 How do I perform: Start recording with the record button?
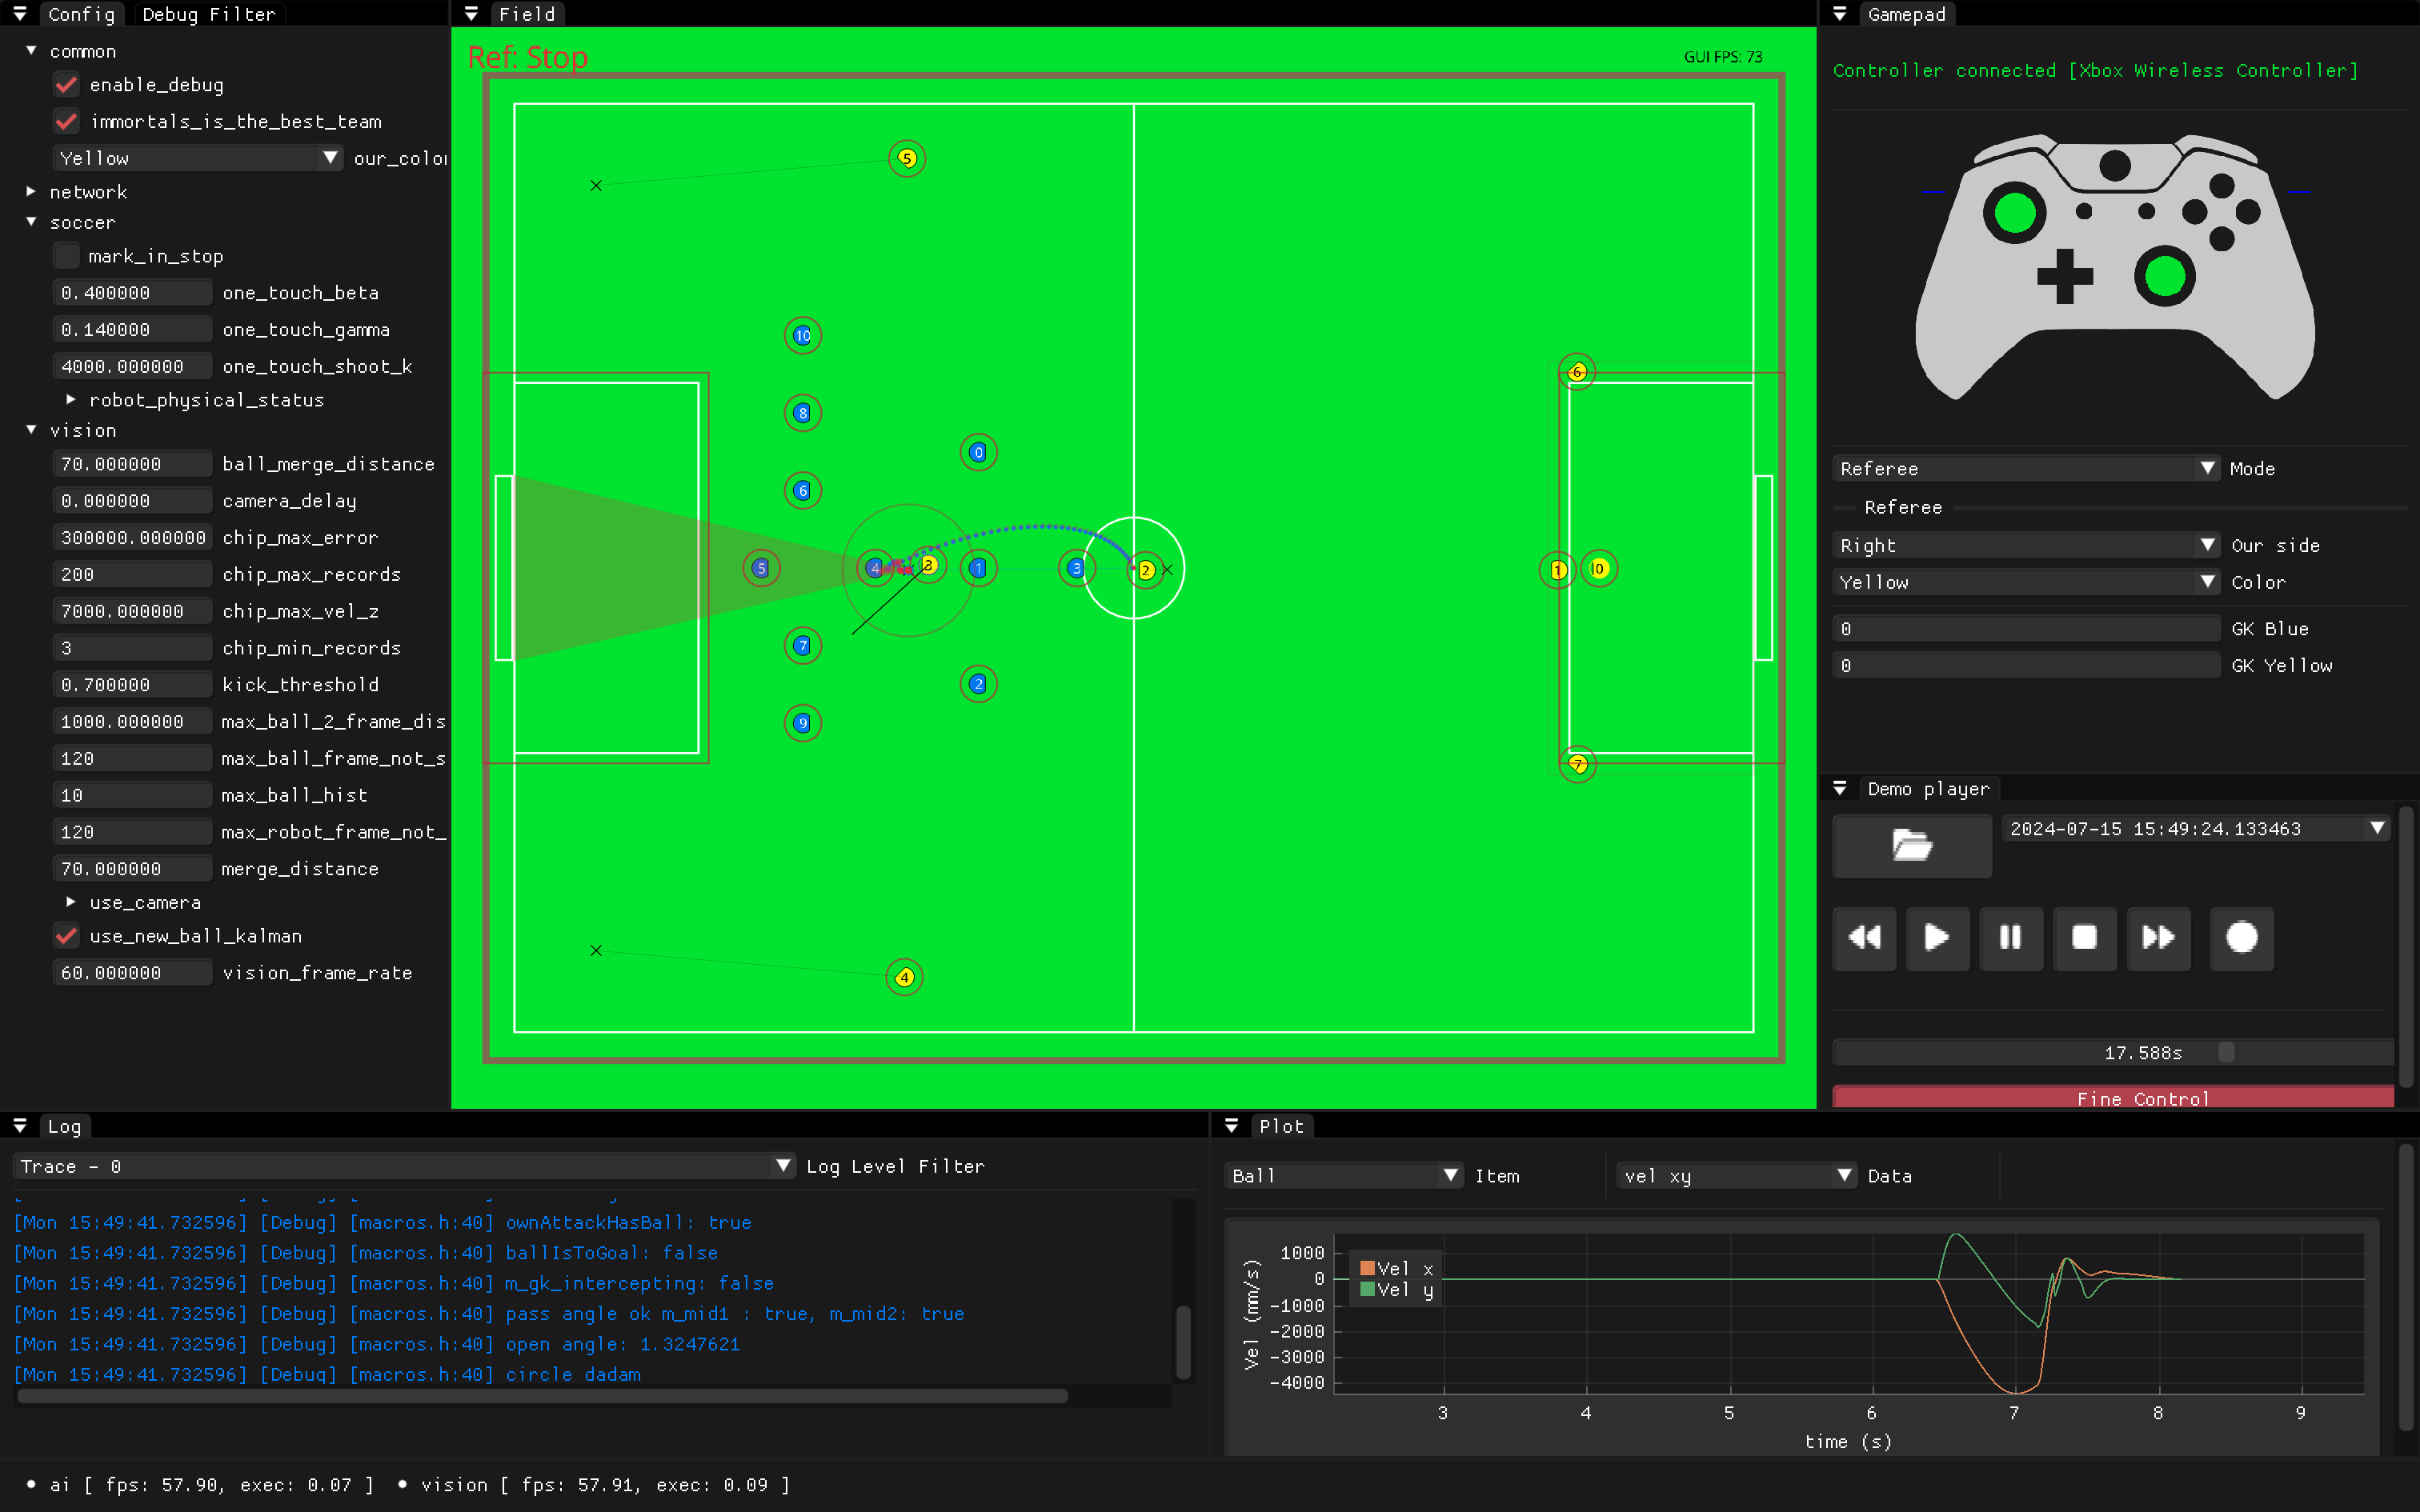(2241, 937)
